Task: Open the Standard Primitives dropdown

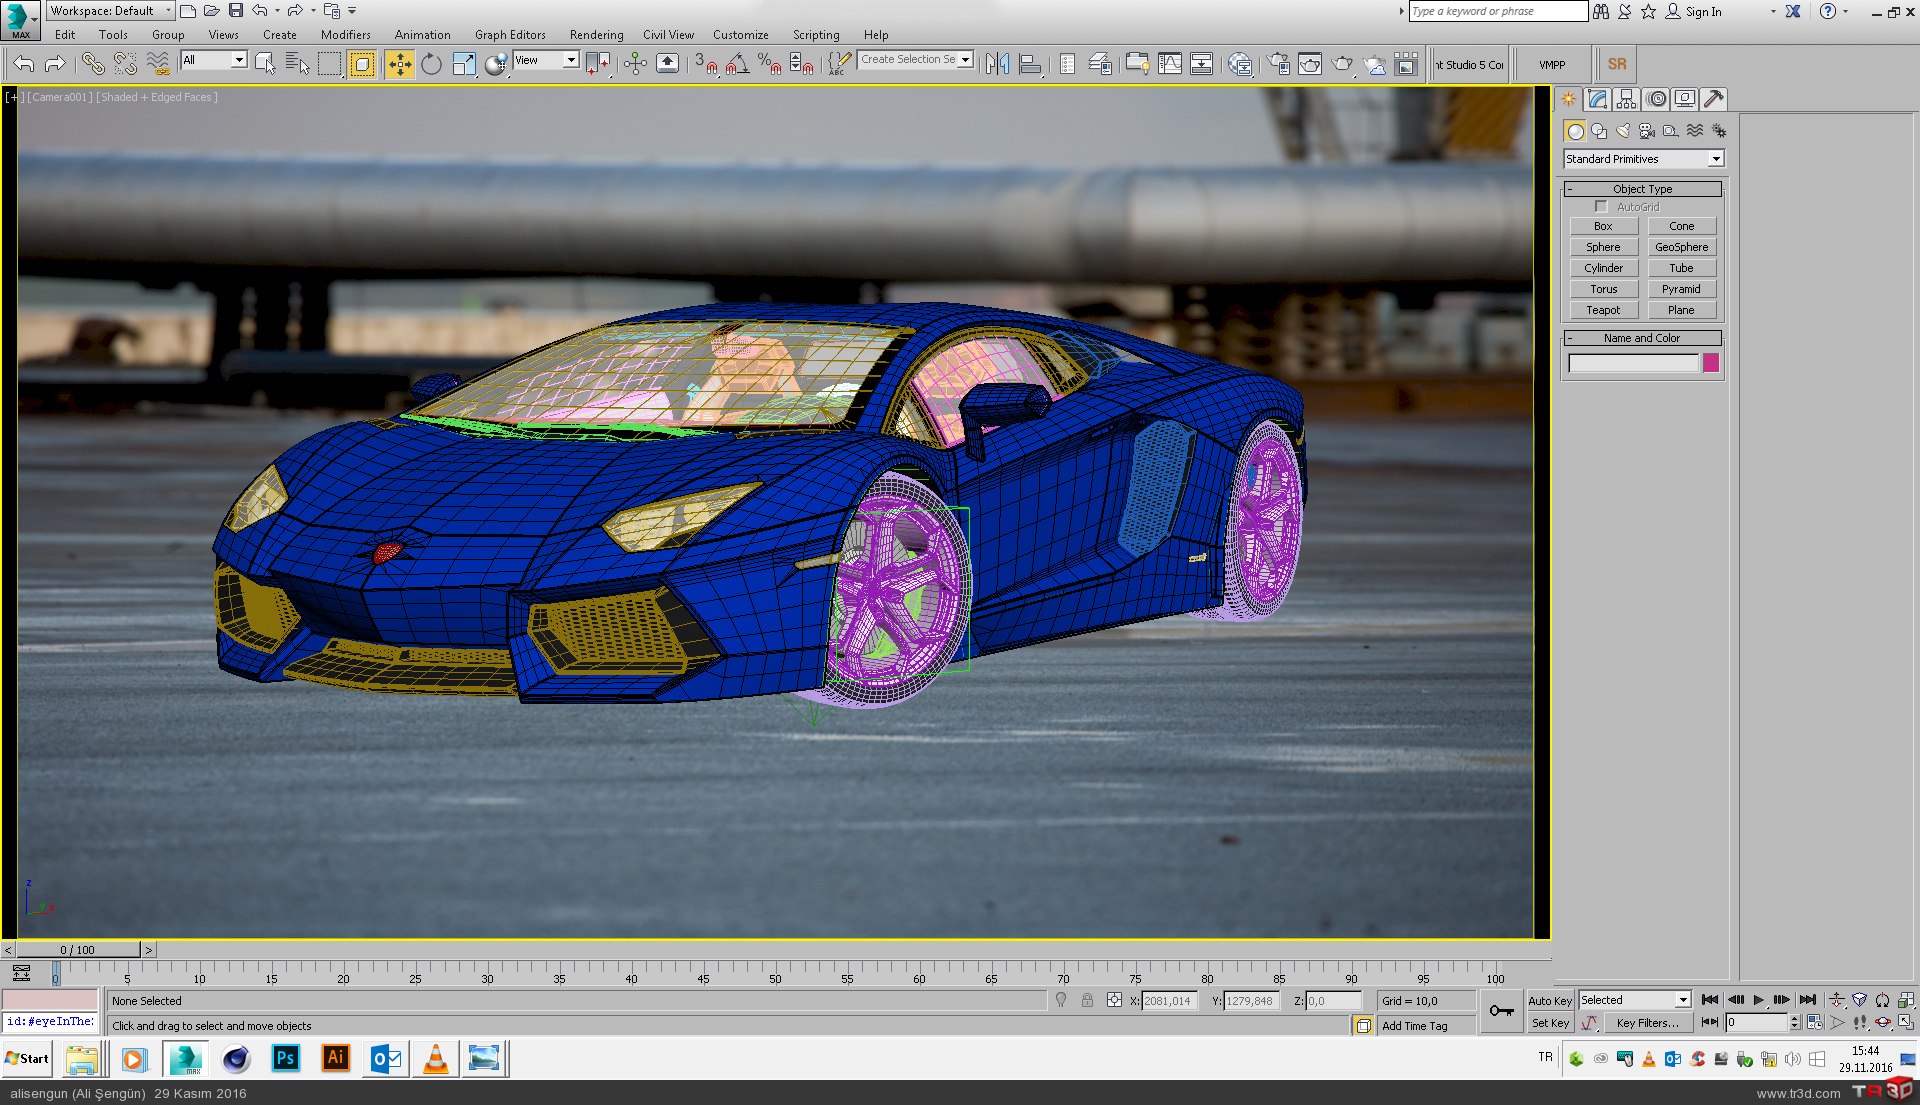Action: [x=1715, y=159]
